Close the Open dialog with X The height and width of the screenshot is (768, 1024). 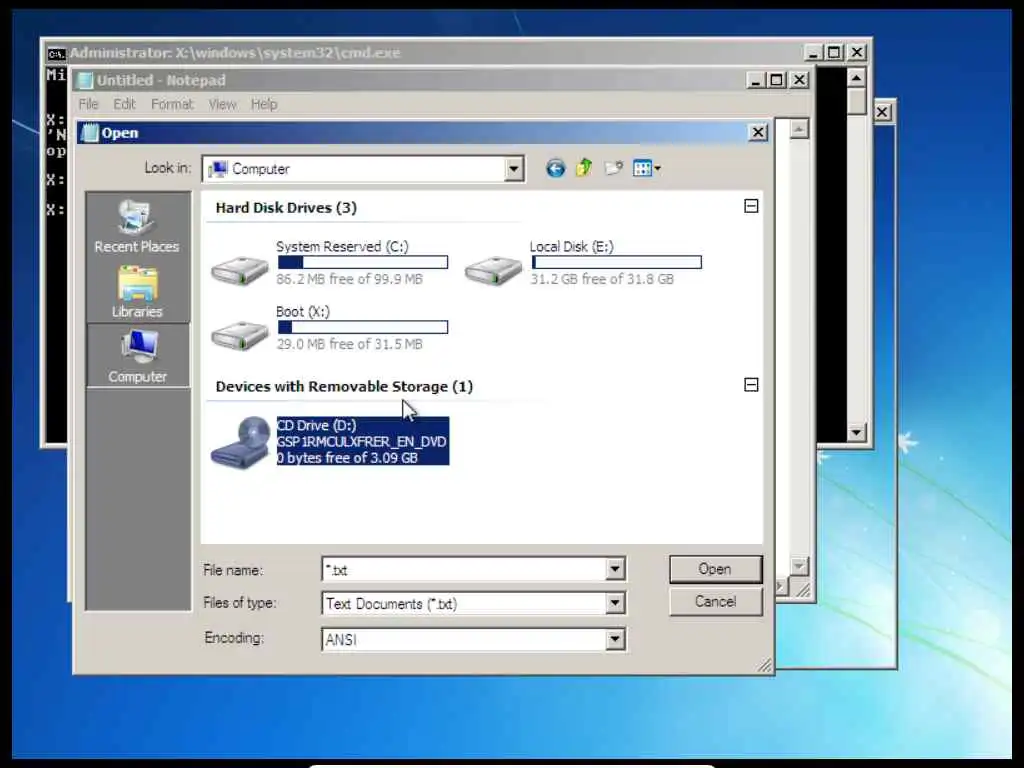point(758,133)
